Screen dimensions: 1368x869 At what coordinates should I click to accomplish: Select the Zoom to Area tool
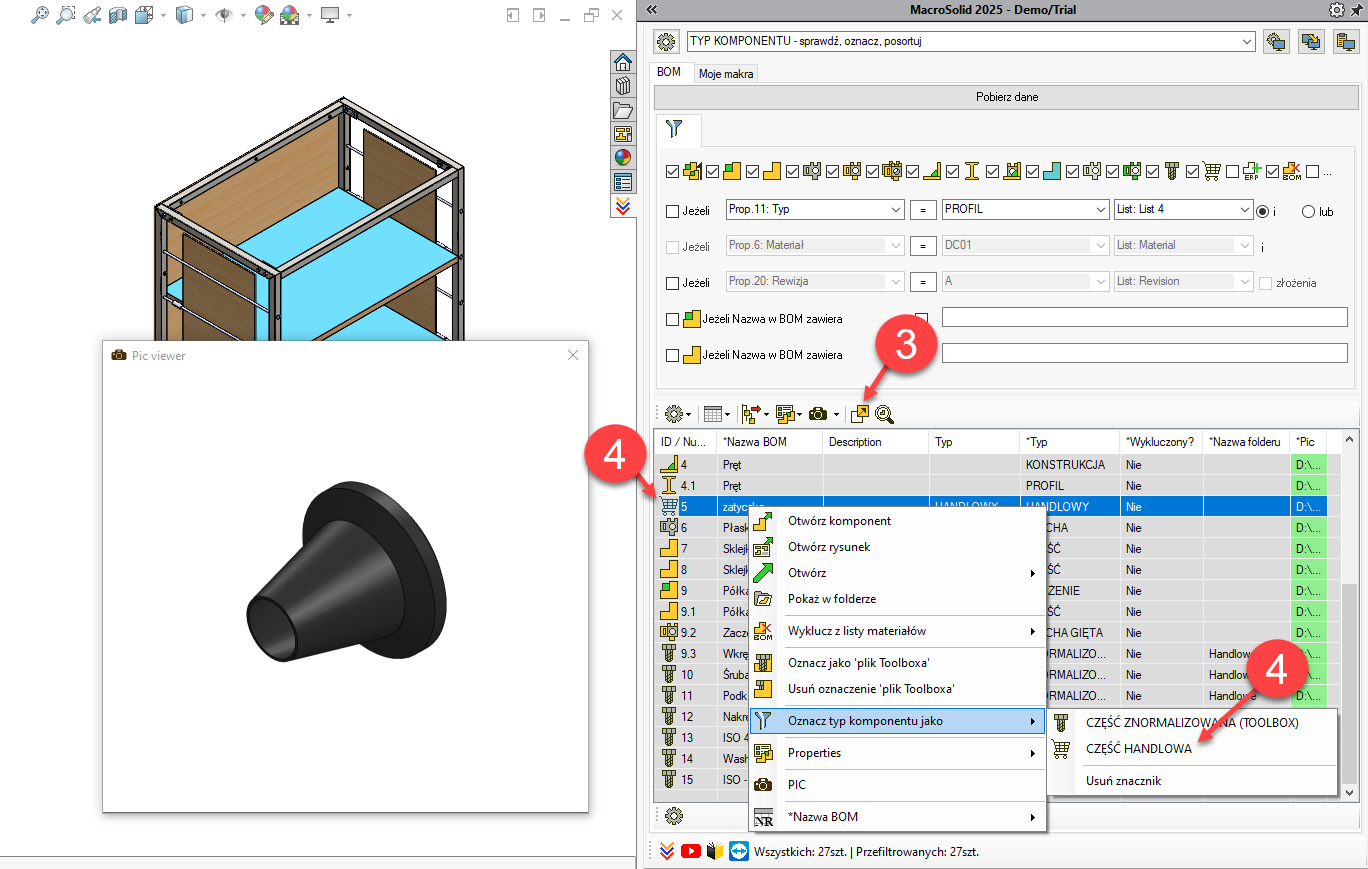pyautogui.click(x=66, y=15)
